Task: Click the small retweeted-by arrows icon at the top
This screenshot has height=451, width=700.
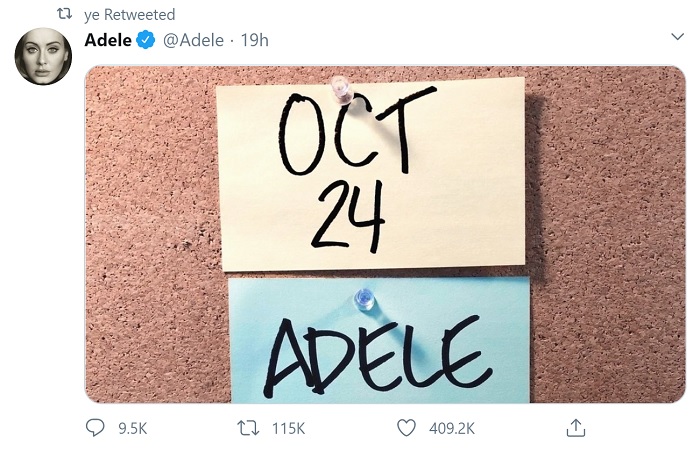Action: click(x=65, y=14)
